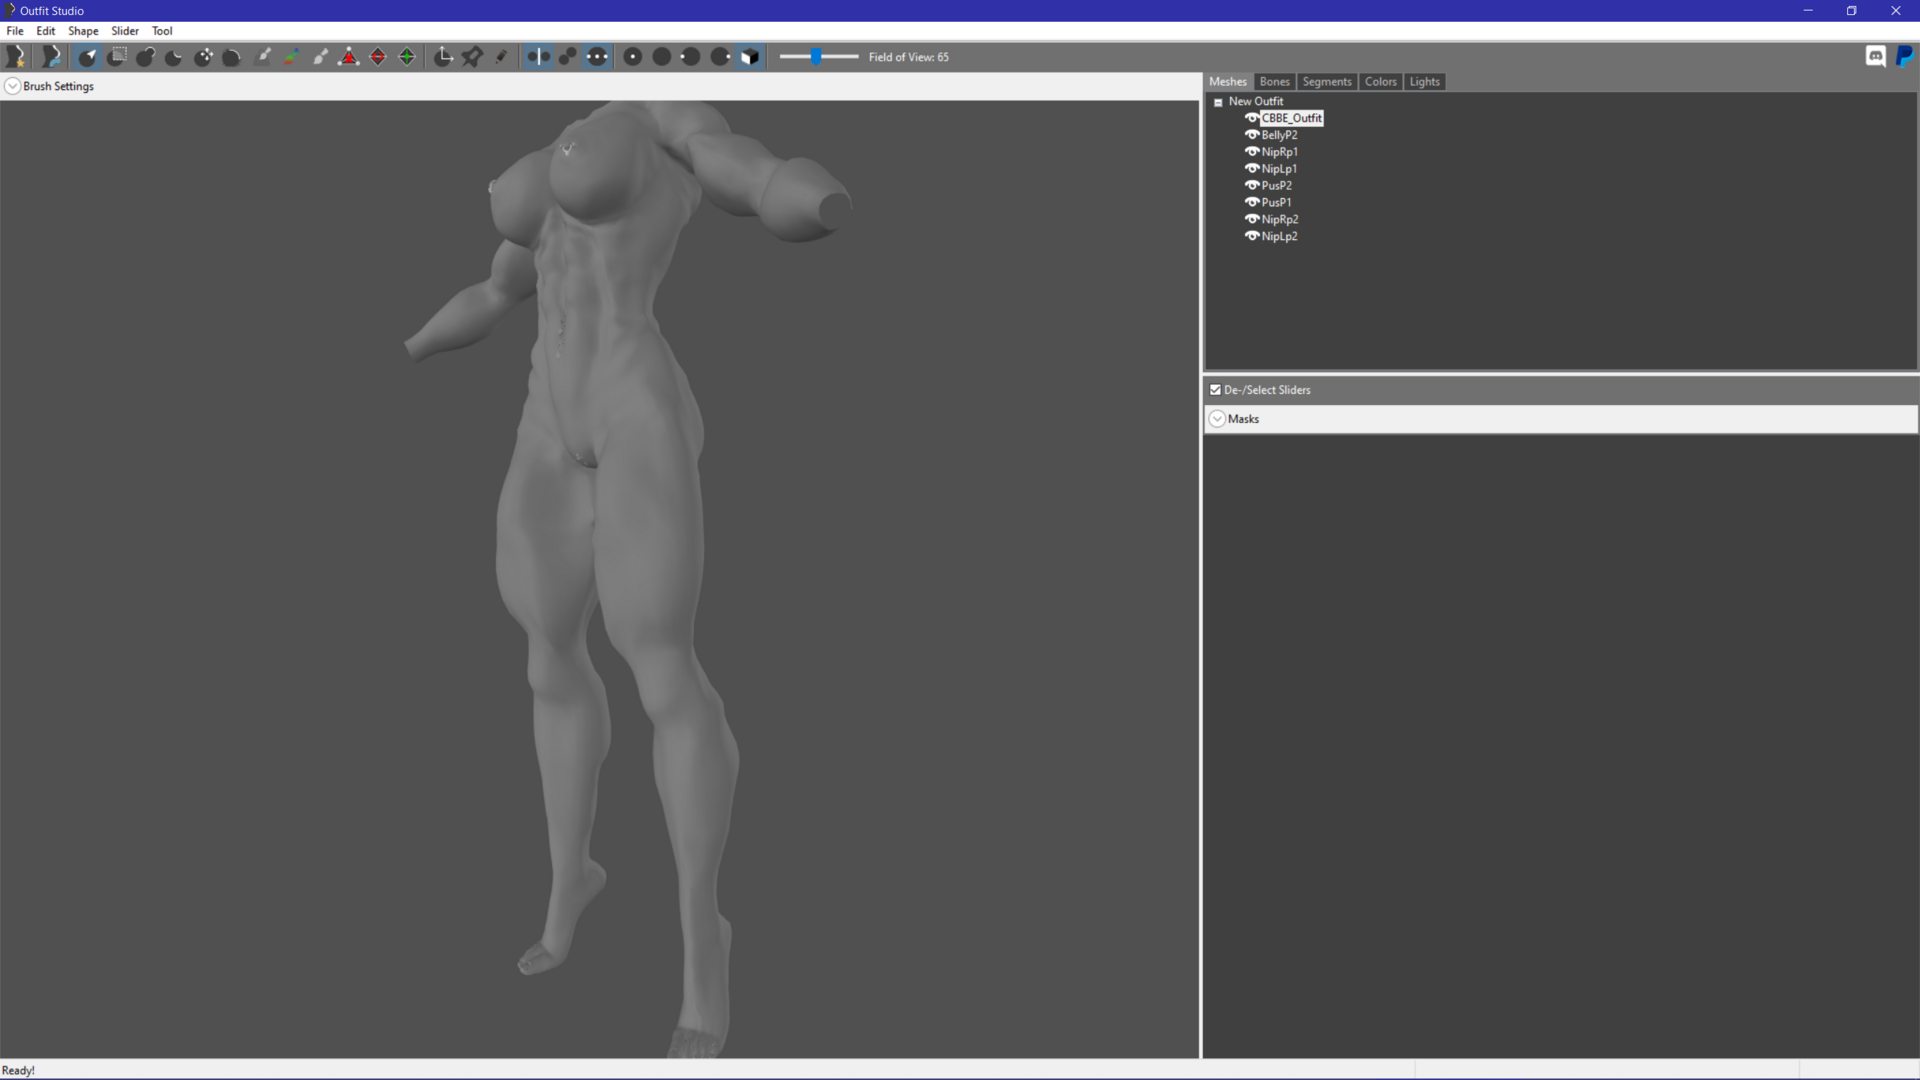Expand the Masks section
The width and height of the screenshot is (1920, 1080).
pyautogui.click(x=1217, y=419)
